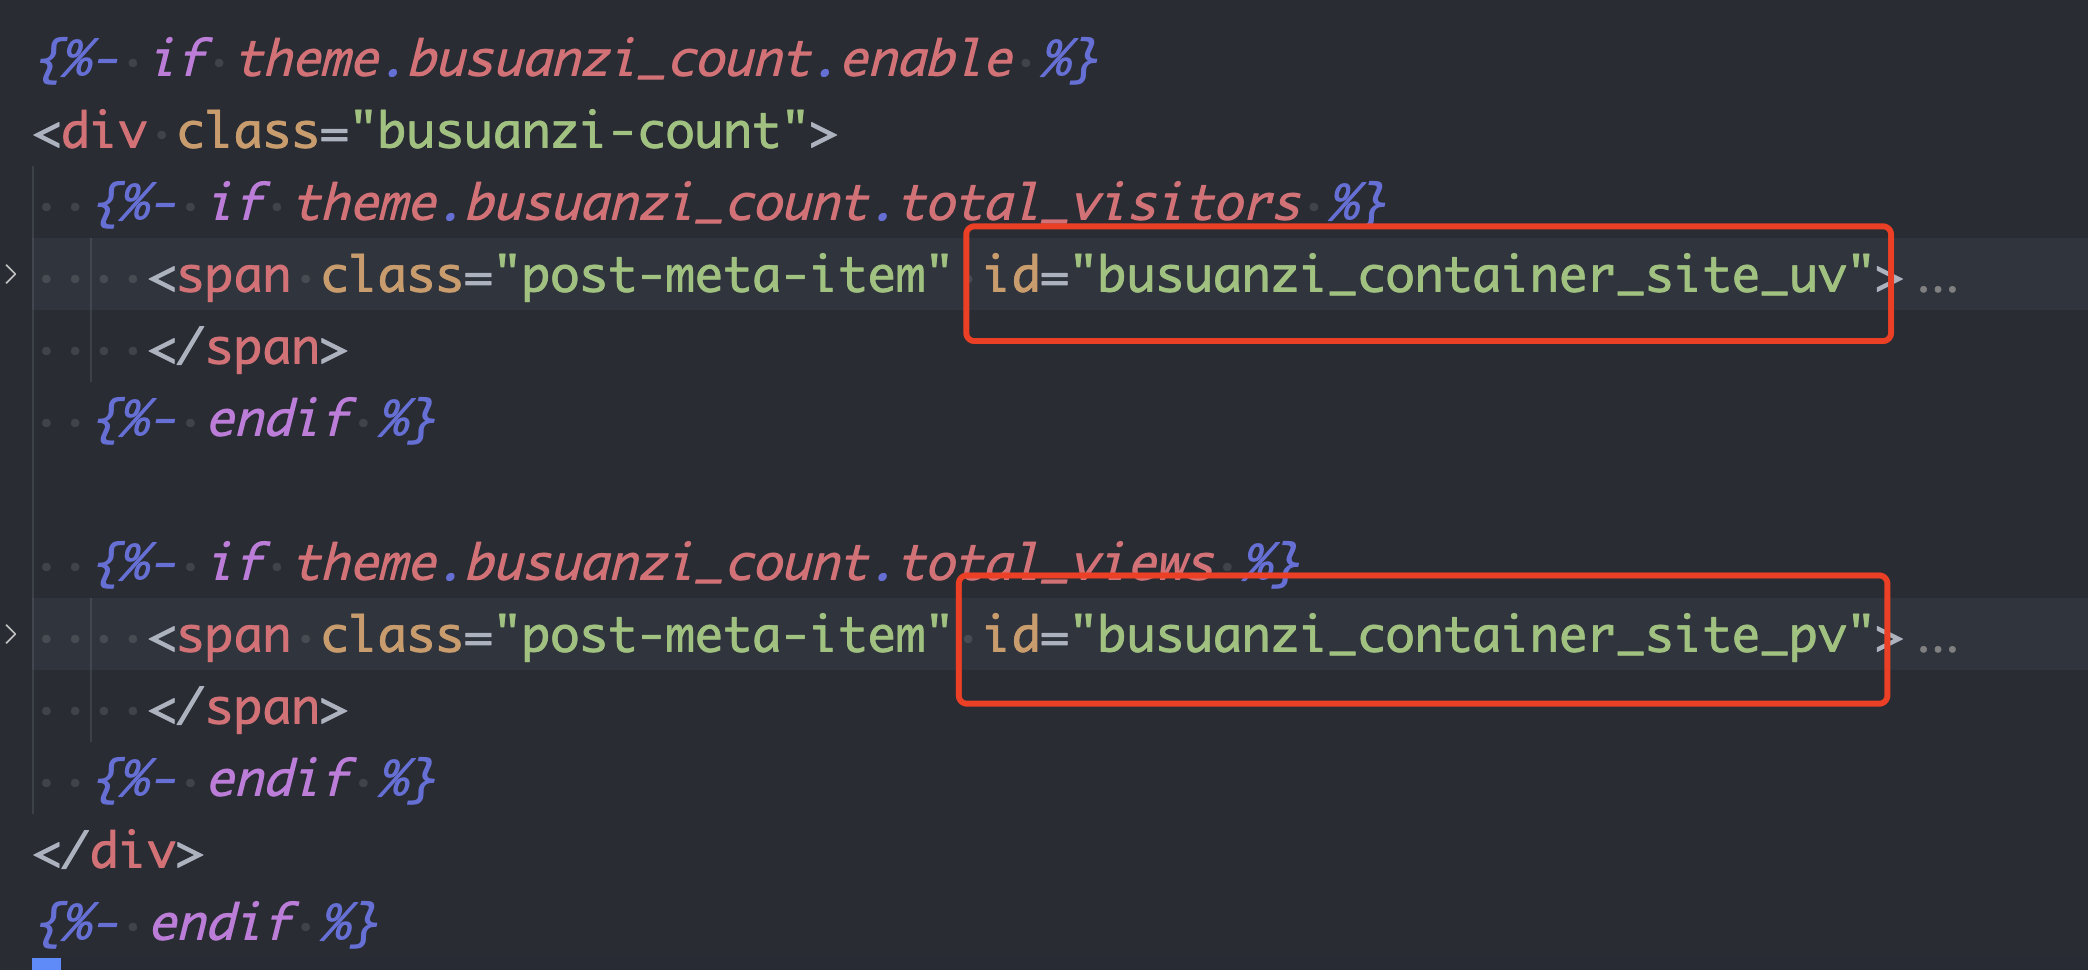
Task: Click ellipsis after busuanzi_container_site_pv line
Action: click(1937, 648)
